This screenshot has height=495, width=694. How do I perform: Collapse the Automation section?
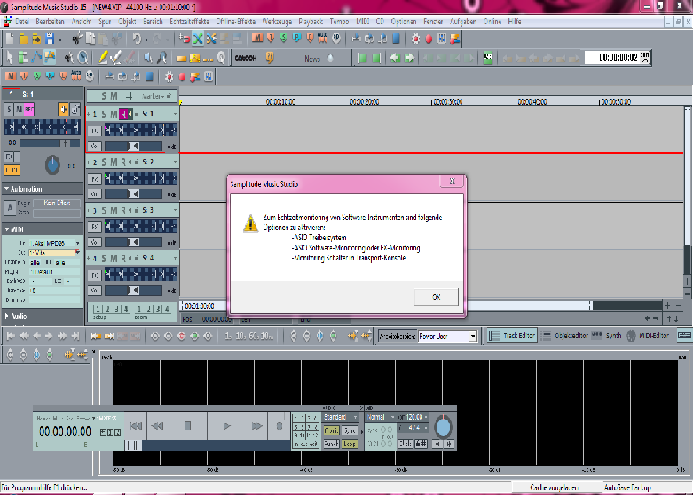coord(7,189)
